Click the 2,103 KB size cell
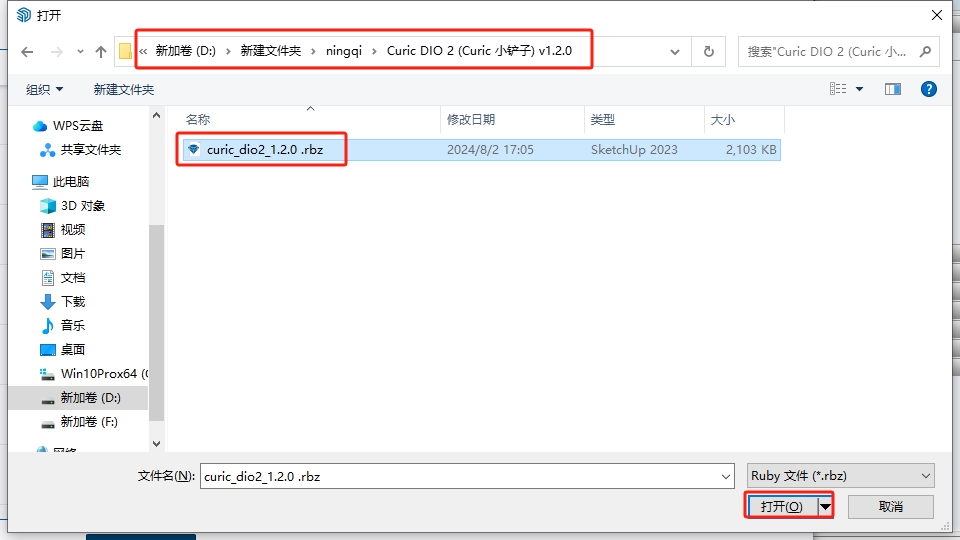The width and height of the screenshot is (960, 540). pyautogui.click(x=751, y=150)
